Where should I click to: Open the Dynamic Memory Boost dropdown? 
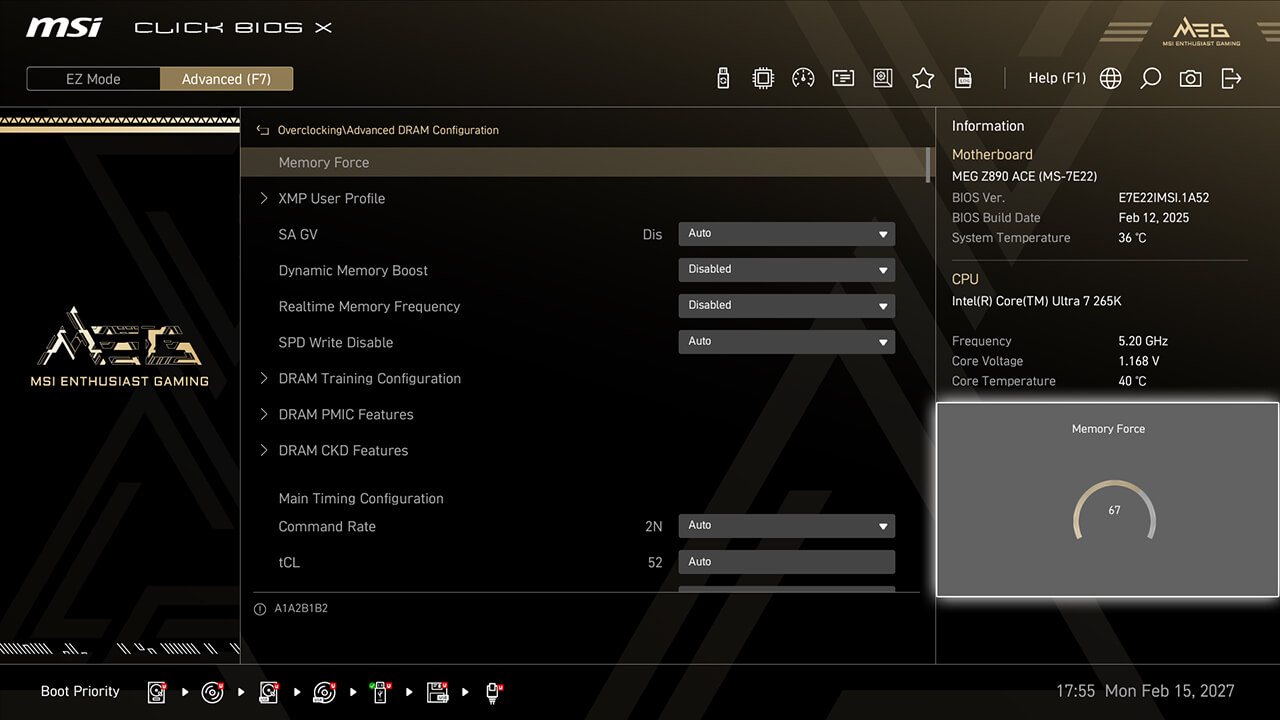coord(786,270)
